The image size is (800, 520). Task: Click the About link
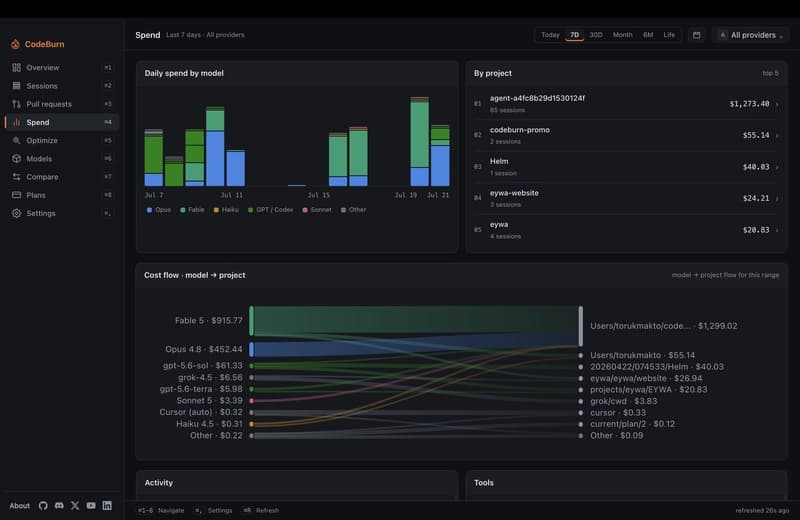(x=19, y=506)
